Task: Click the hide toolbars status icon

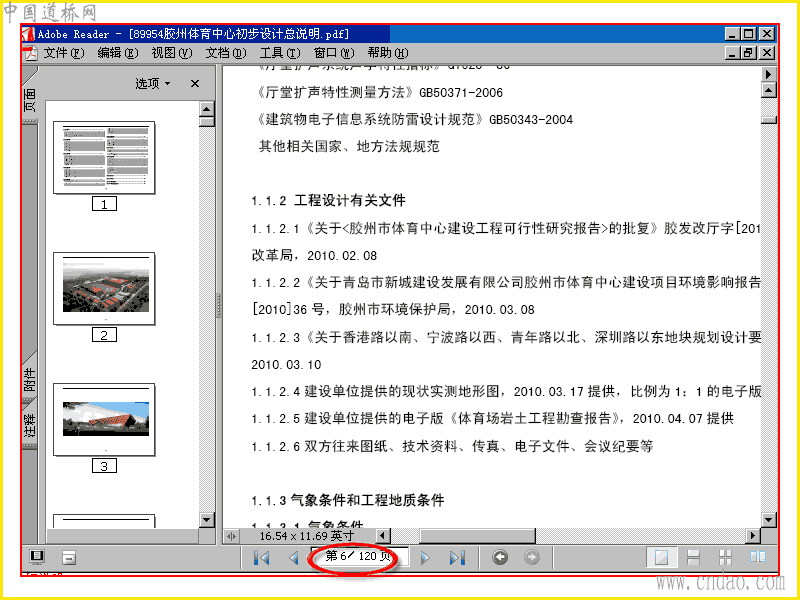Action: click(69, 558)
